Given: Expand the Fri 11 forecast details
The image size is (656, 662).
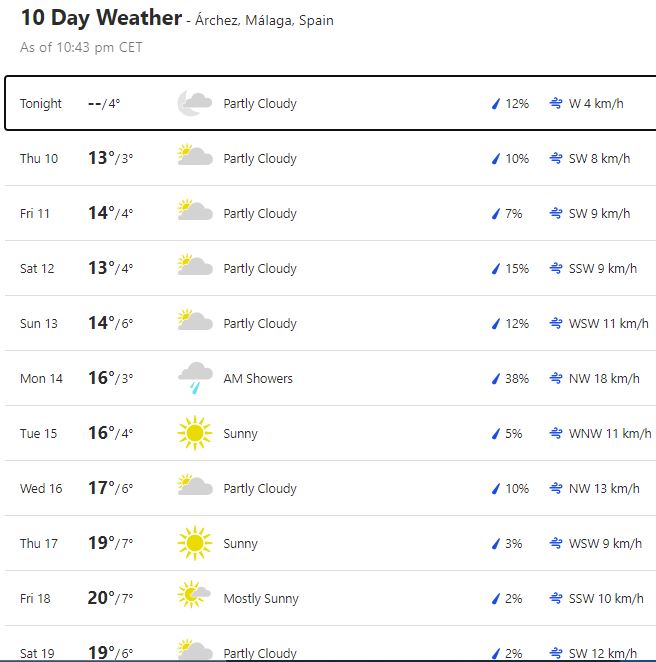Looking at the screenshot, I should pyautogui.click(x=330, y=213).
